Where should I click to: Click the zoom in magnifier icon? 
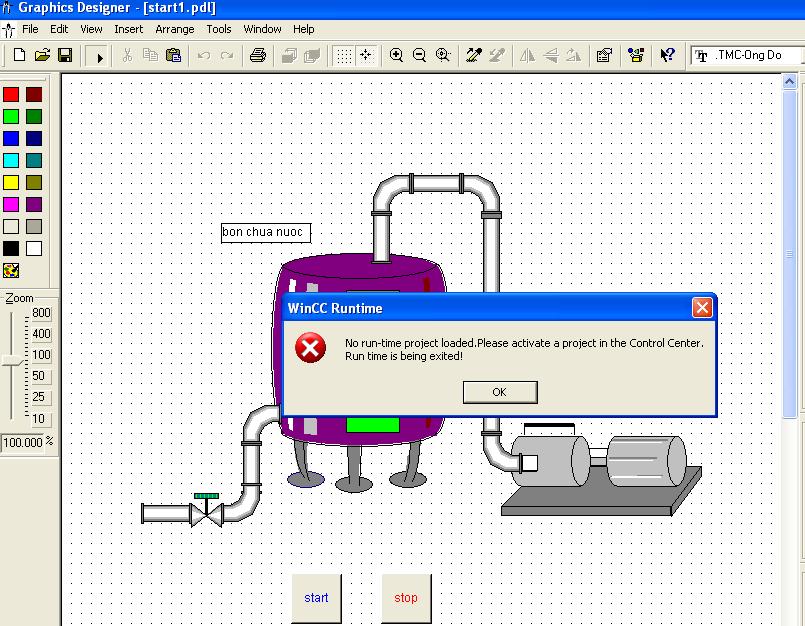point(397,56)
